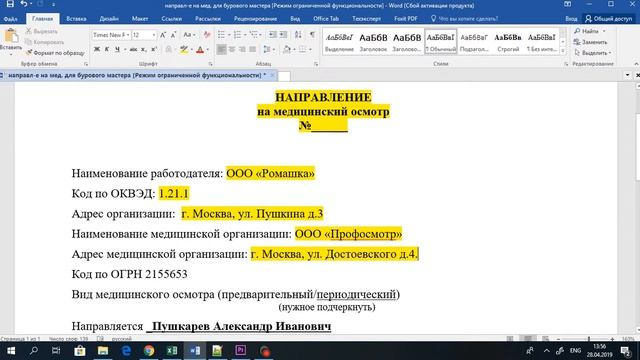Open Excel from taskbar
Screen dimensions: 640x360
pyautogui.click(x=172, y=351)
